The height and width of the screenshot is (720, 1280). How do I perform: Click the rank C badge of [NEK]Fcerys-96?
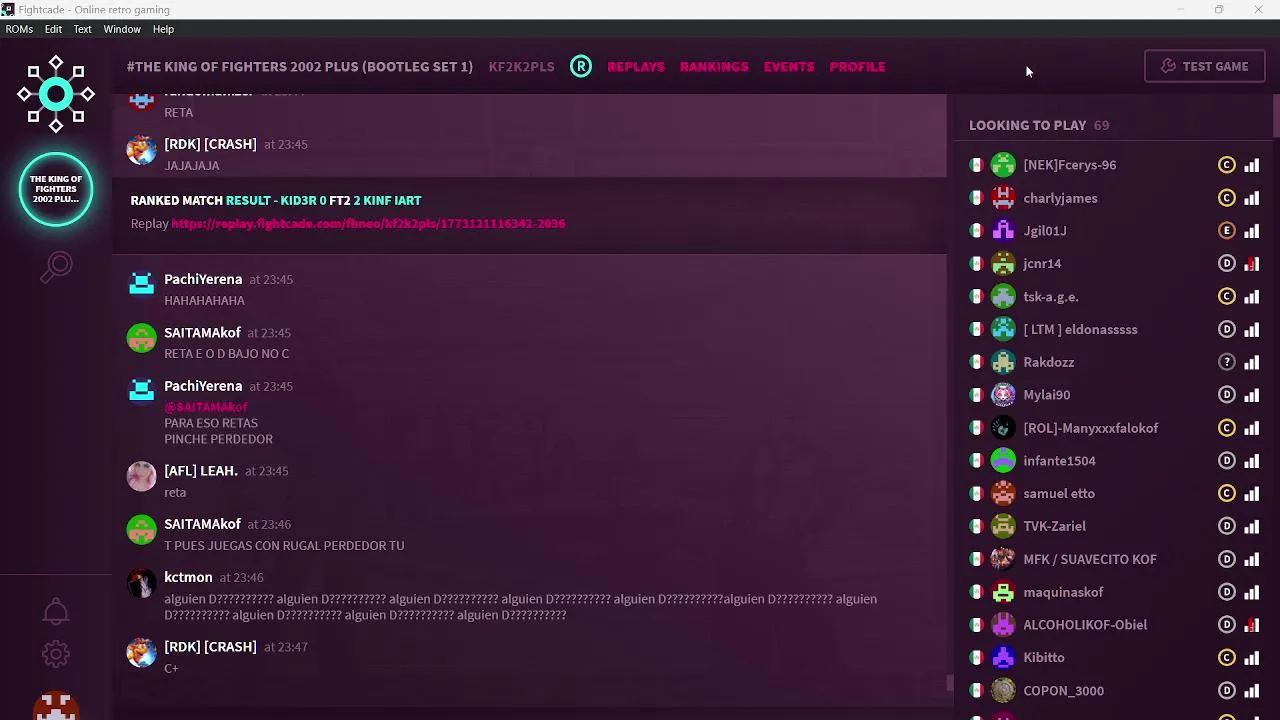pyautogui.click(x=1227, y=165)
